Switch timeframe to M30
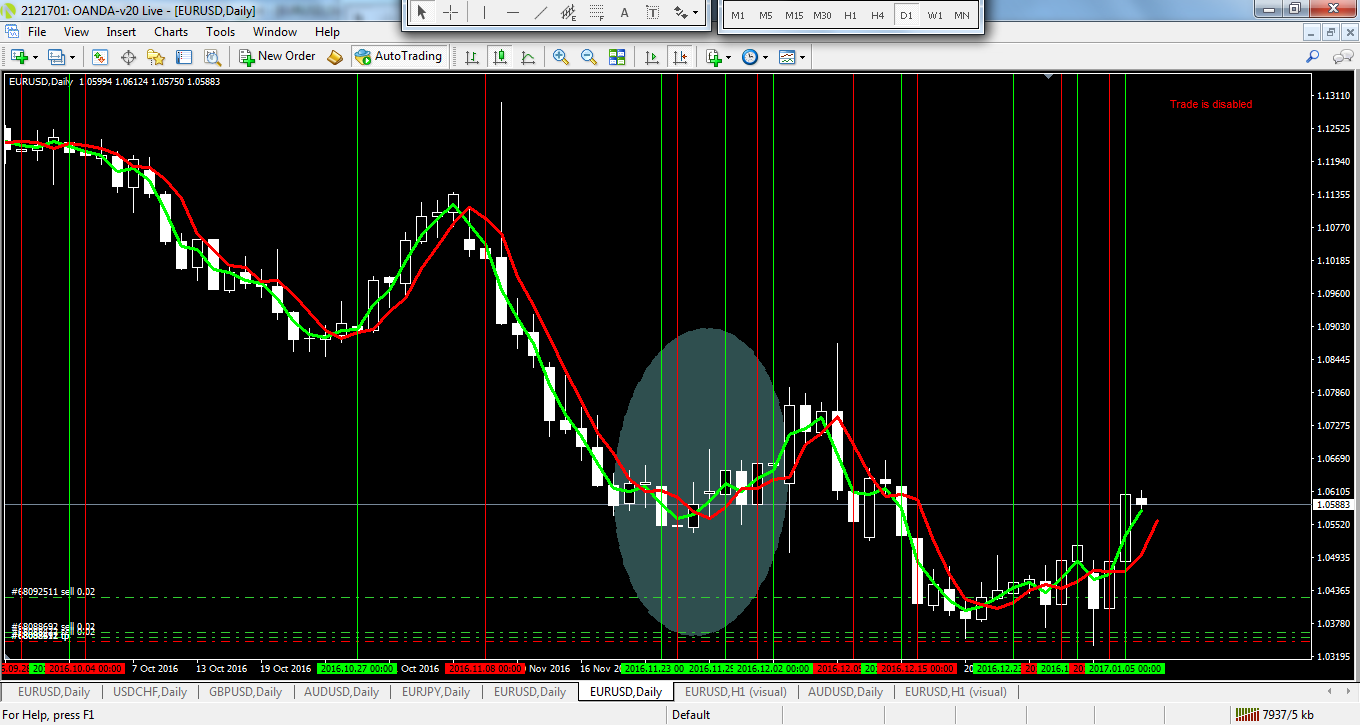Viewport: 1360px width, 725px height. (x=822, y=15)
